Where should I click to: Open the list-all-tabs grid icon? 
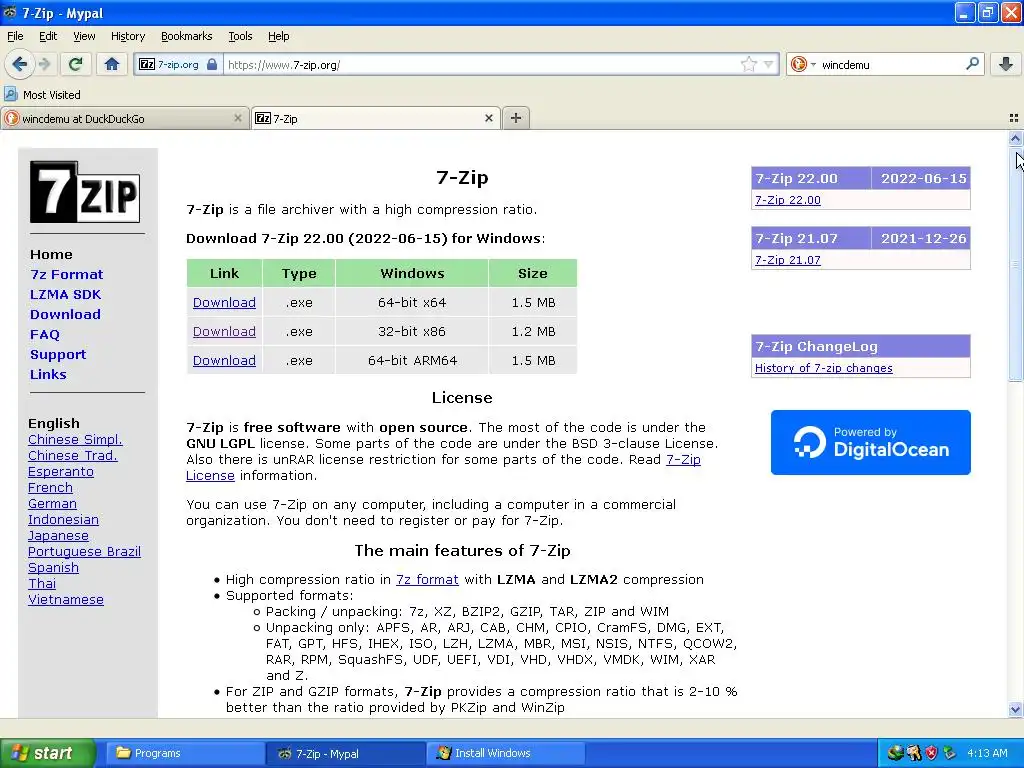[x=1014, y=118]
